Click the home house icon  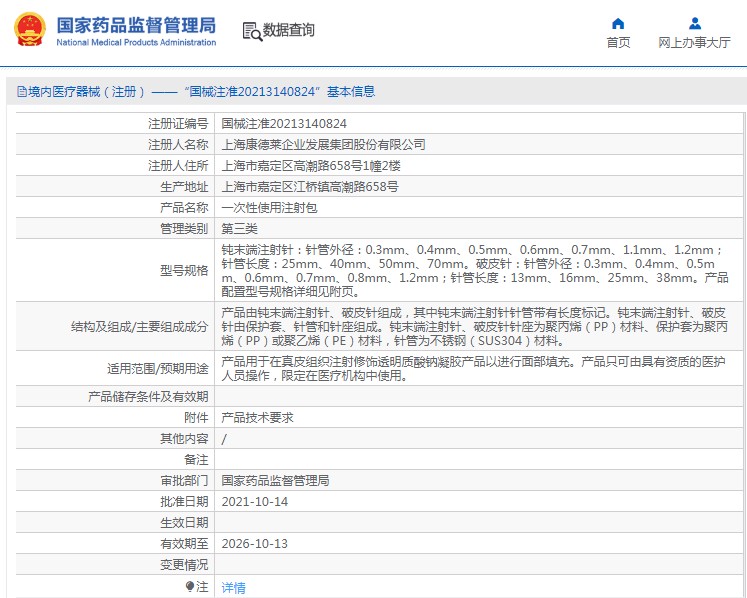618,23
